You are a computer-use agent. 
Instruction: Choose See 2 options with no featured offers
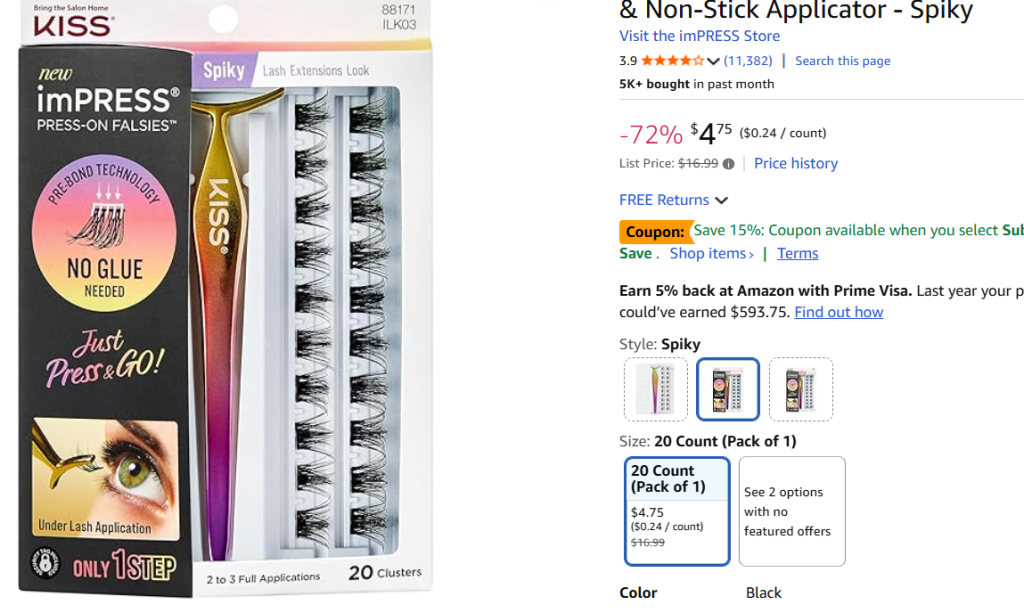pyautogui.click(x=792, y=511)
